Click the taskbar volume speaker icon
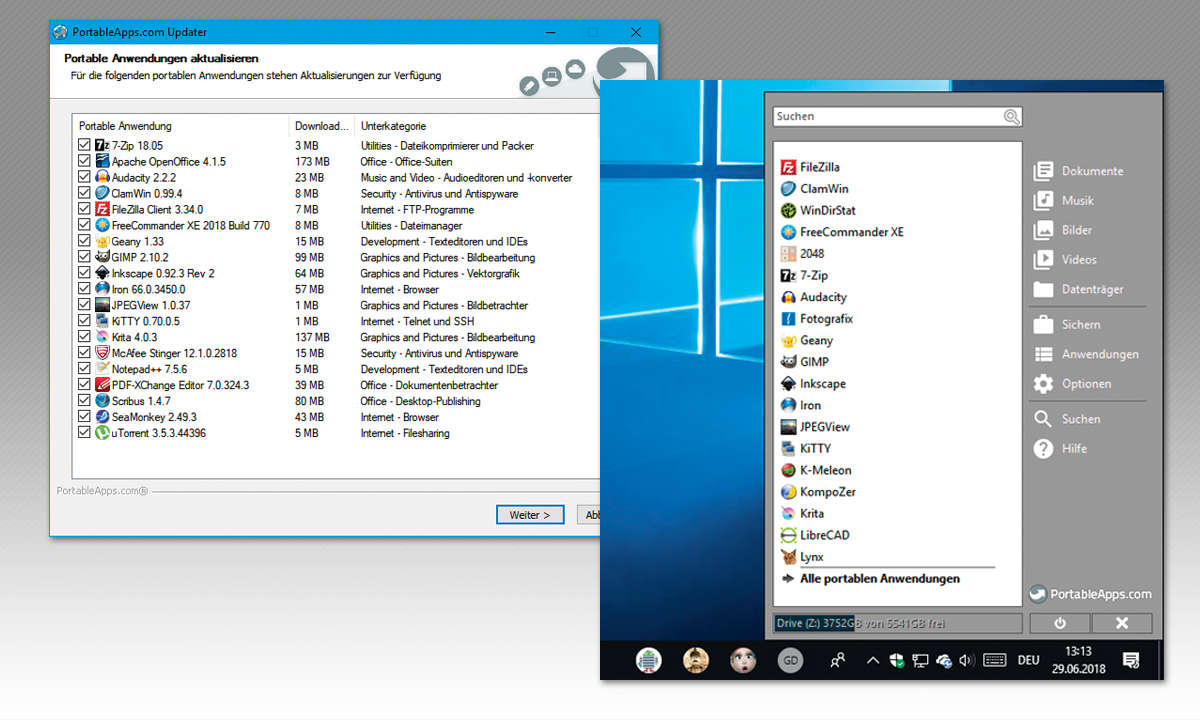1200x720 pixels. coord(966,660)
